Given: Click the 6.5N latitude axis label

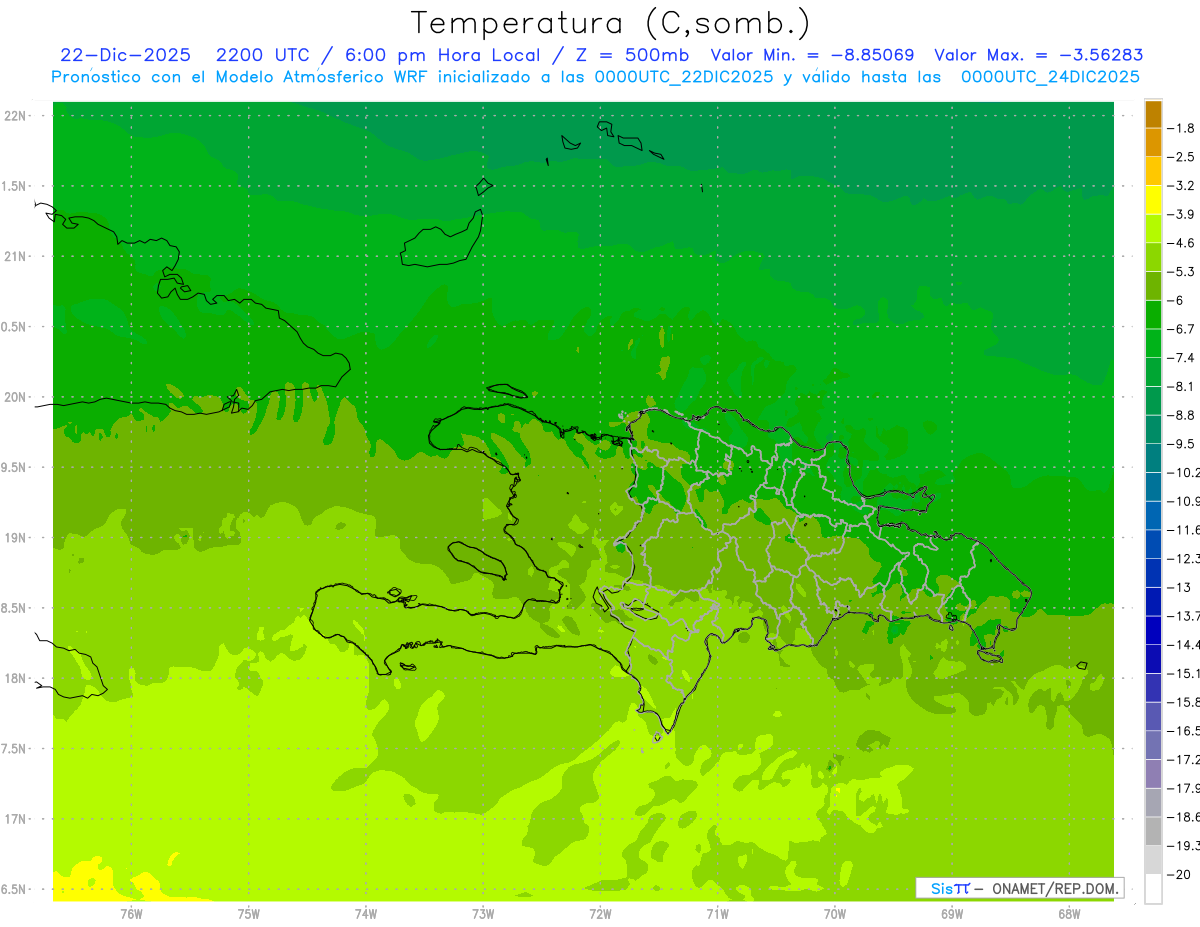Looking at the screenshot, I should pyautogui.click(x=14, y=889).
